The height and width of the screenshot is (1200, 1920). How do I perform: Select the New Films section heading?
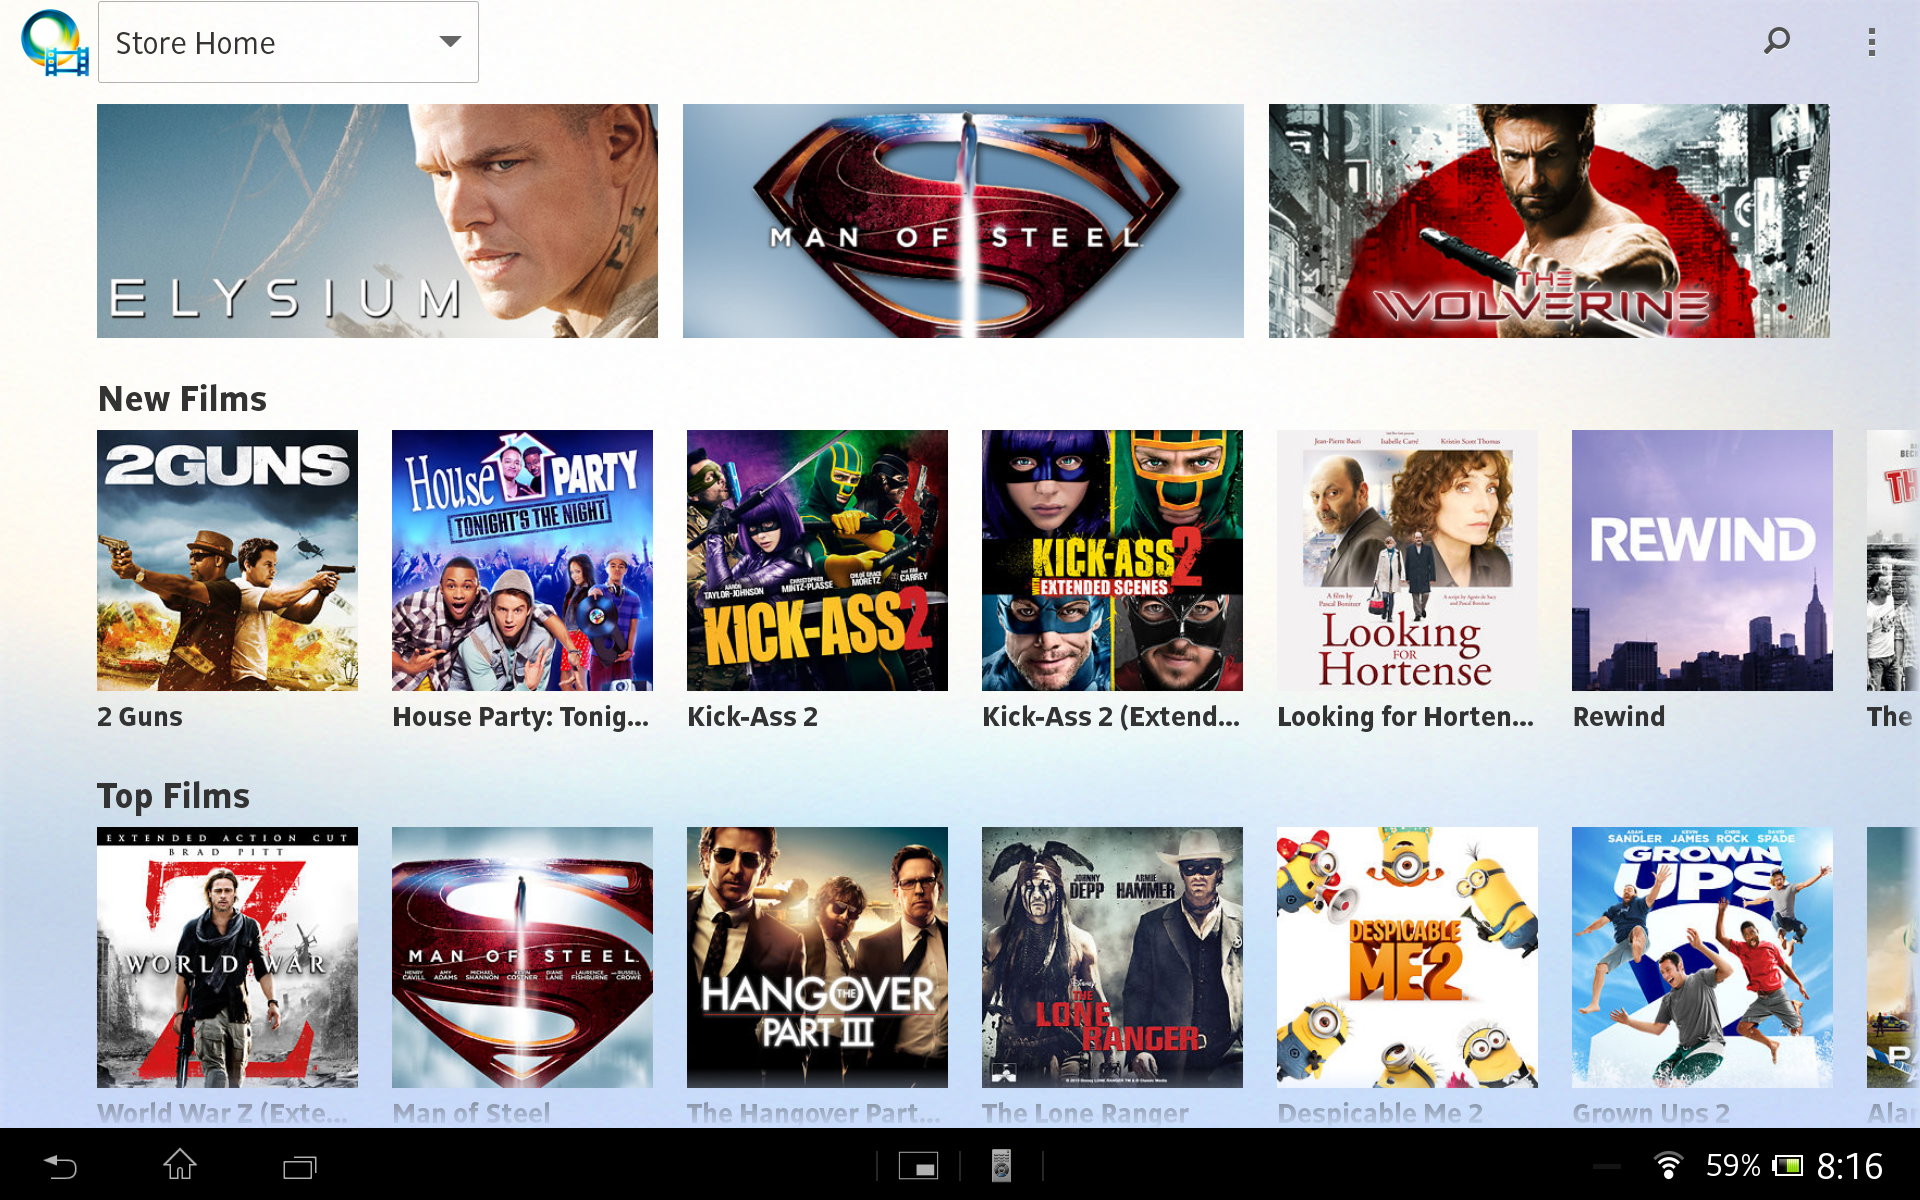click(x=182, y=399)
